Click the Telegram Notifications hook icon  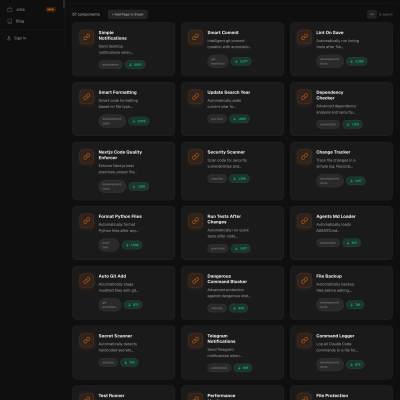pyautogui.click(x=196, y=340)
